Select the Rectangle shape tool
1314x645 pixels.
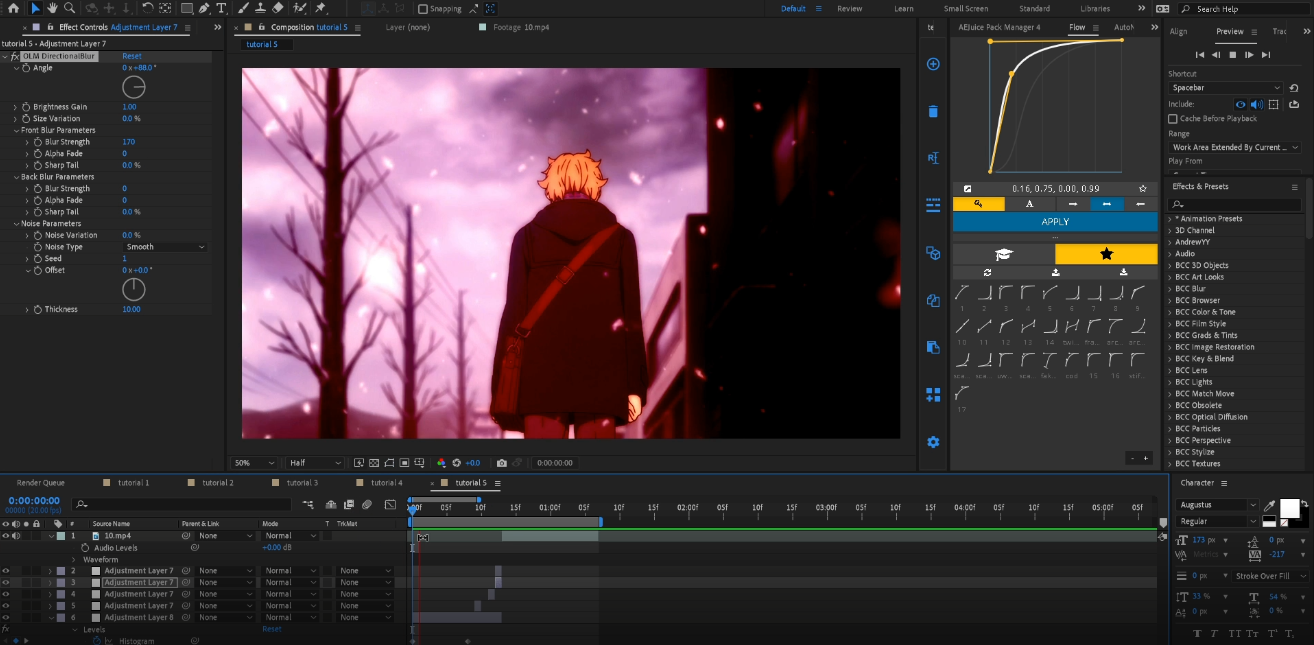coord(187,8)
